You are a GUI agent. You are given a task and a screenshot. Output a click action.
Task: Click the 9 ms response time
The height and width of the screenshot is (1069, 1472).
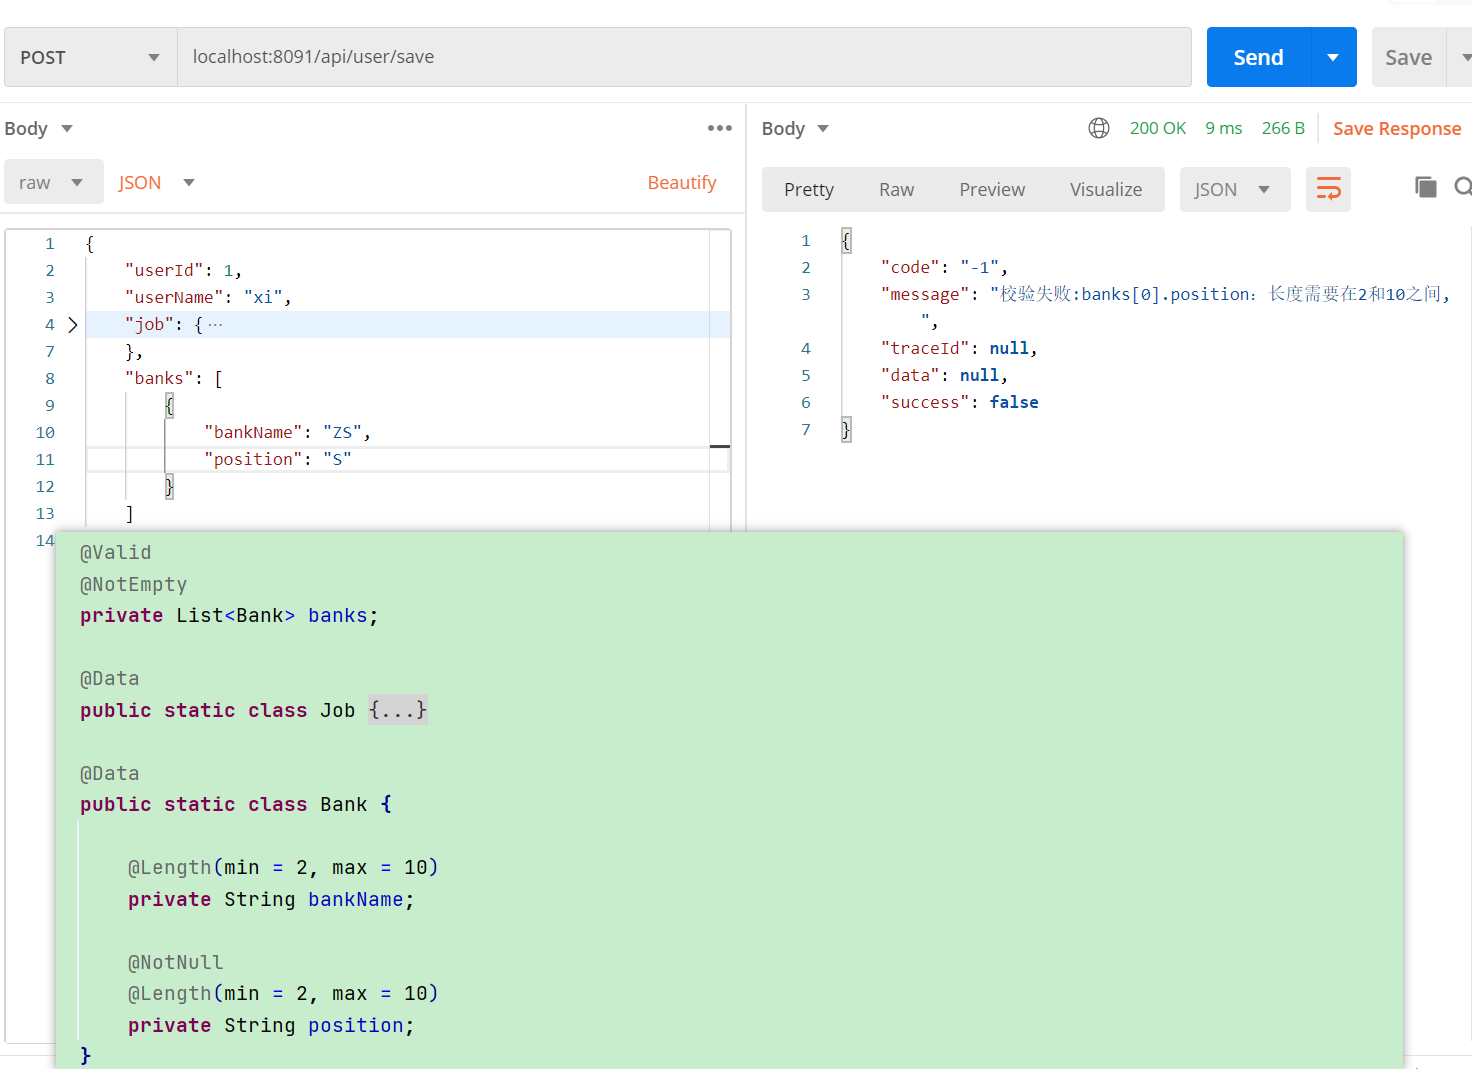(1224, 128)
